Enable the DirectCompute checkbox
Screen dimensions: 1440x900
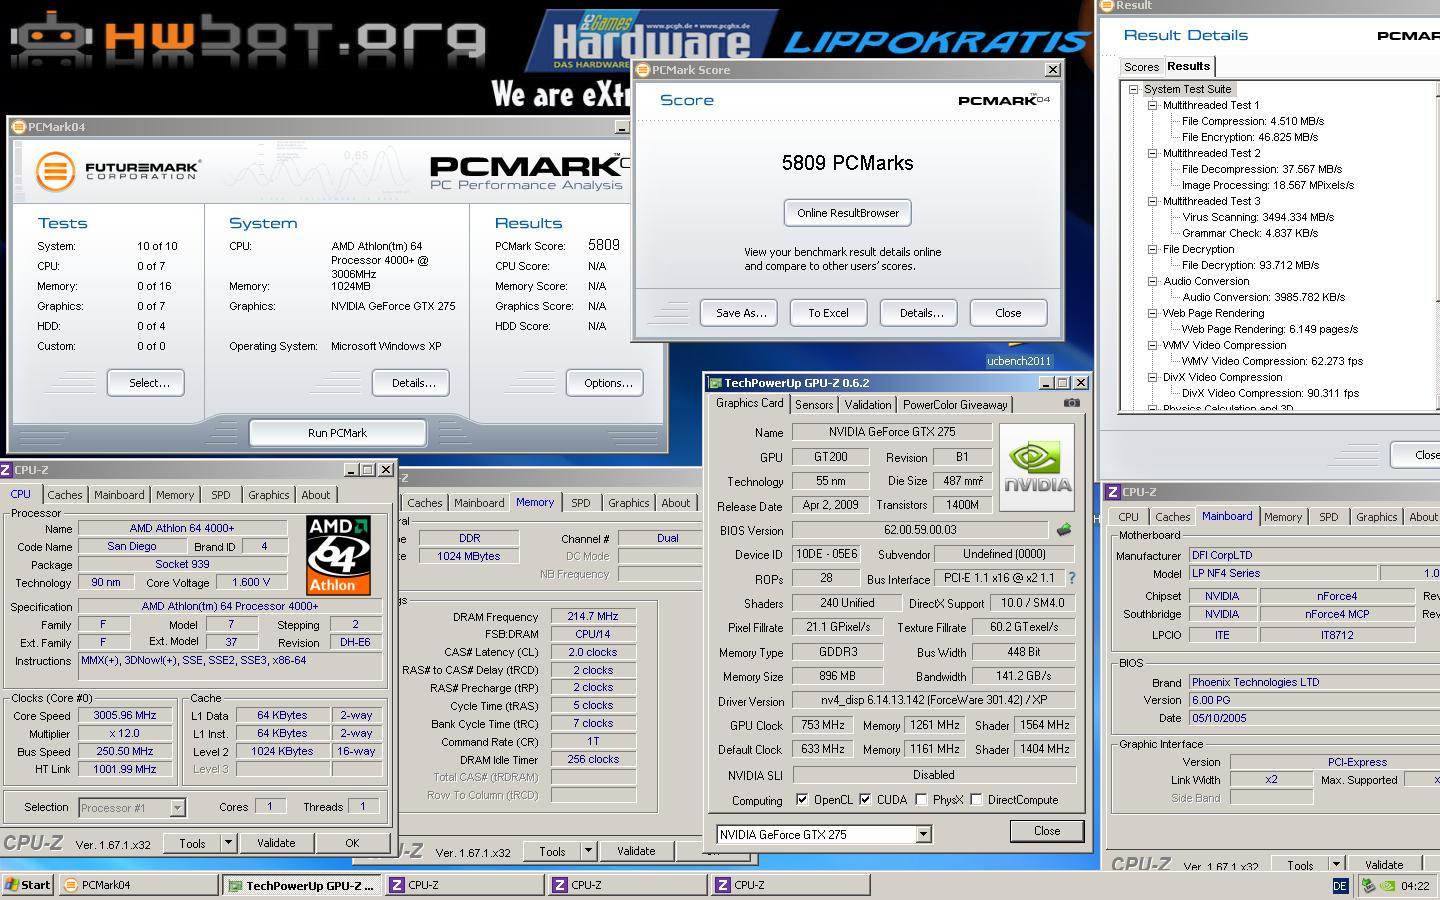point(977,800)
